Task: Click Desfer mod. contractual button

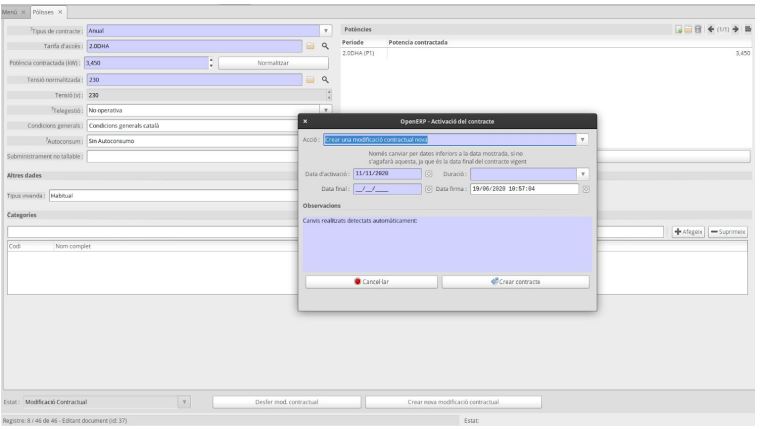Action: pyautogui.click(x=286, y=402)
